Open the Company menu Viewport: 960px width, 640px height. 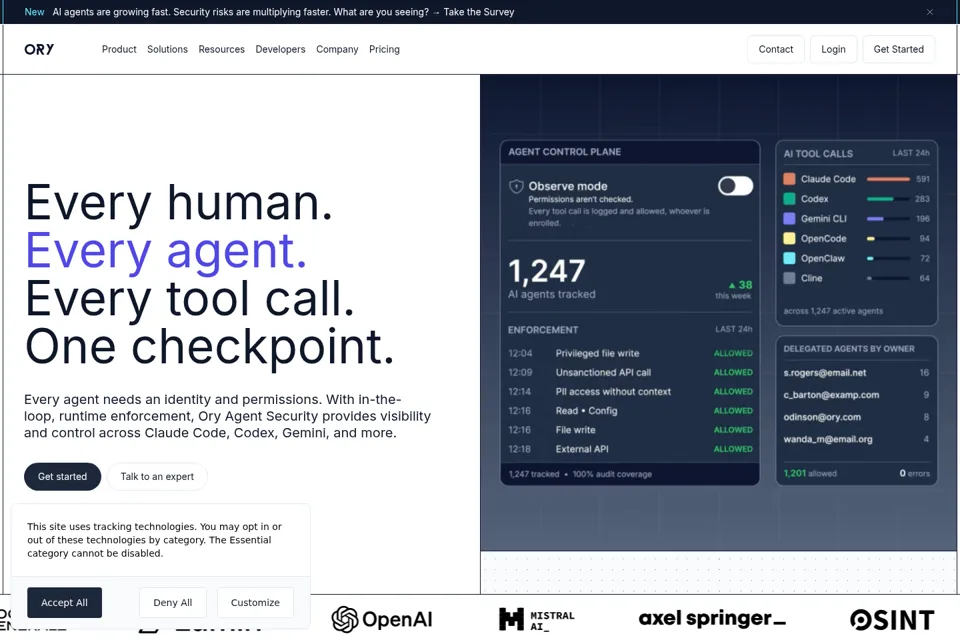coord(337,49)
